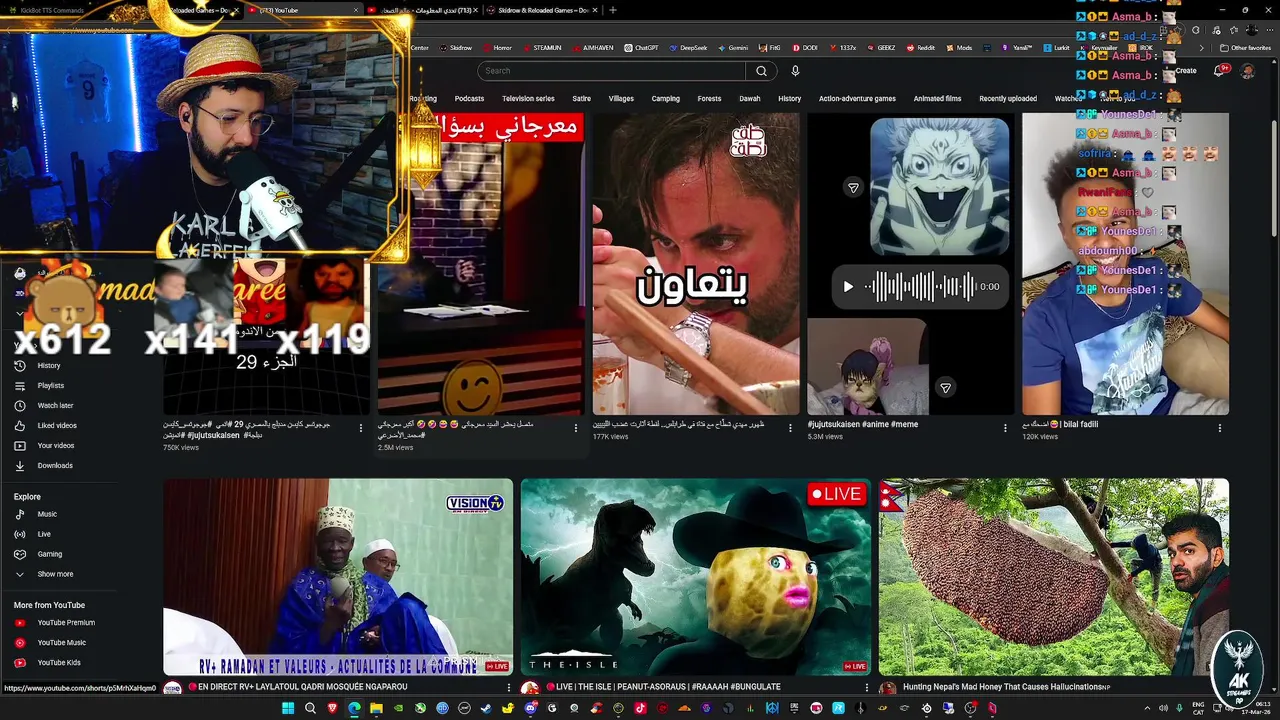1280x720 pixels.
Task: Open Steam from the taskbar
Action: (486, 708)
